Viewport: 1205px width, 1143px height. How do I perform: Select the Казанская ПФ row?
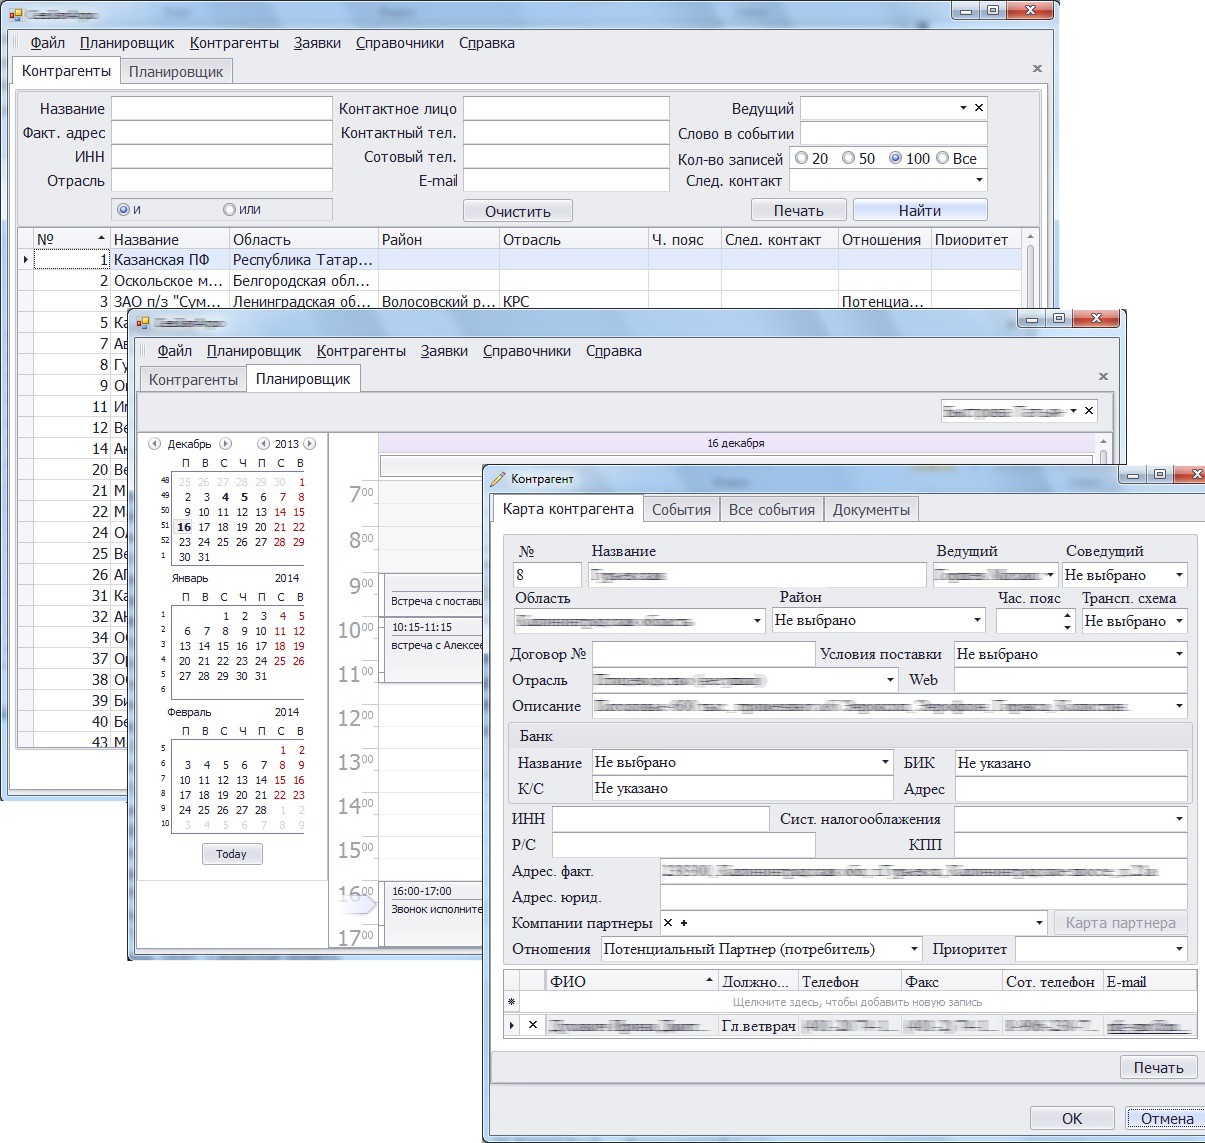pyautogui.click(x=520, y=259)
